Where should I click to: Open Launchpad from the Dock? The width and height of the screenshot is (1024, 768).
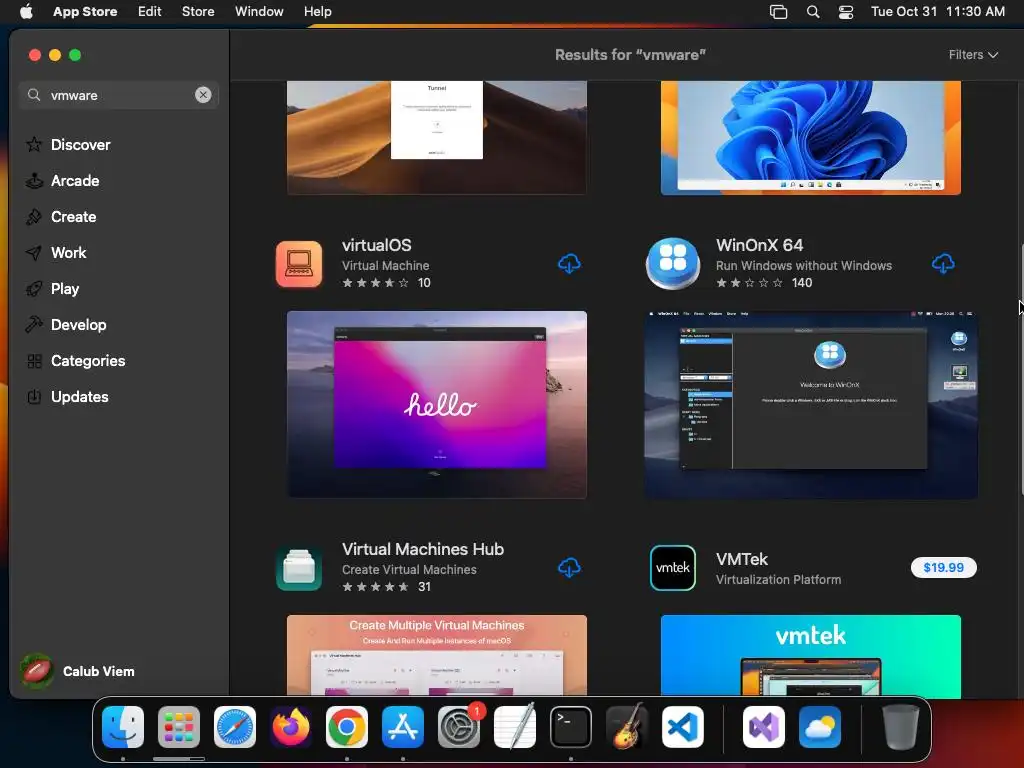coord(179,727)
